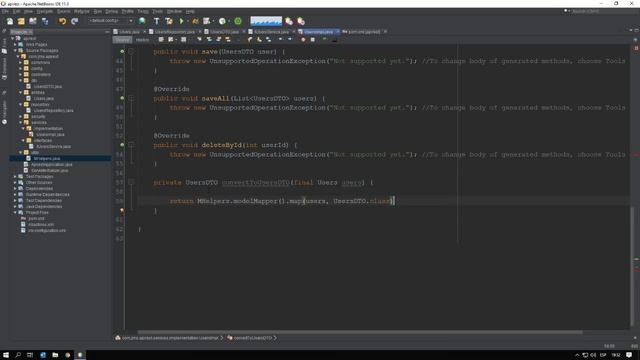Click the editor horizontal scrollbar
This screenshot has width=640, height=360.
pos(360,332)
